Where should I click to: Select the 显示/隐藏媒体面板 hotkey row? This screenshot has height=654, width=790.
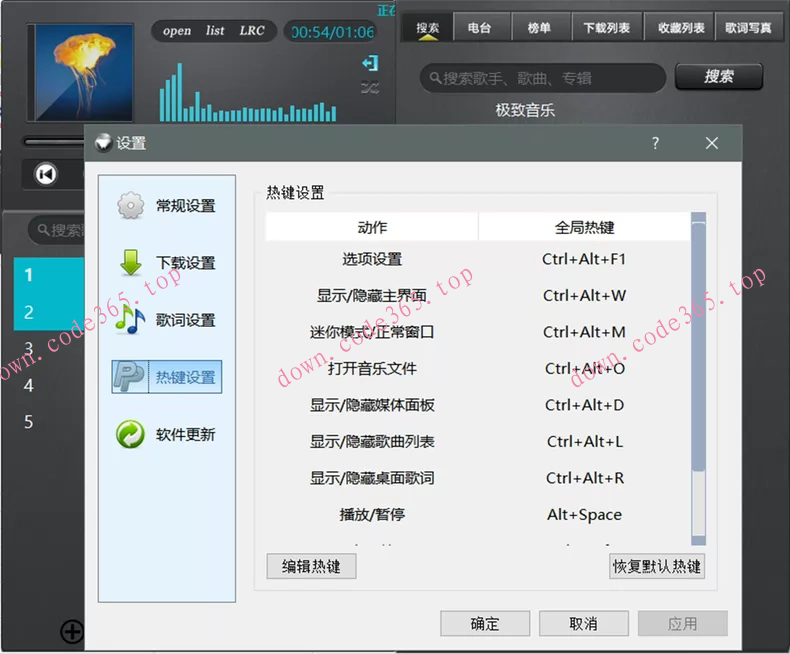coord(478,405)
